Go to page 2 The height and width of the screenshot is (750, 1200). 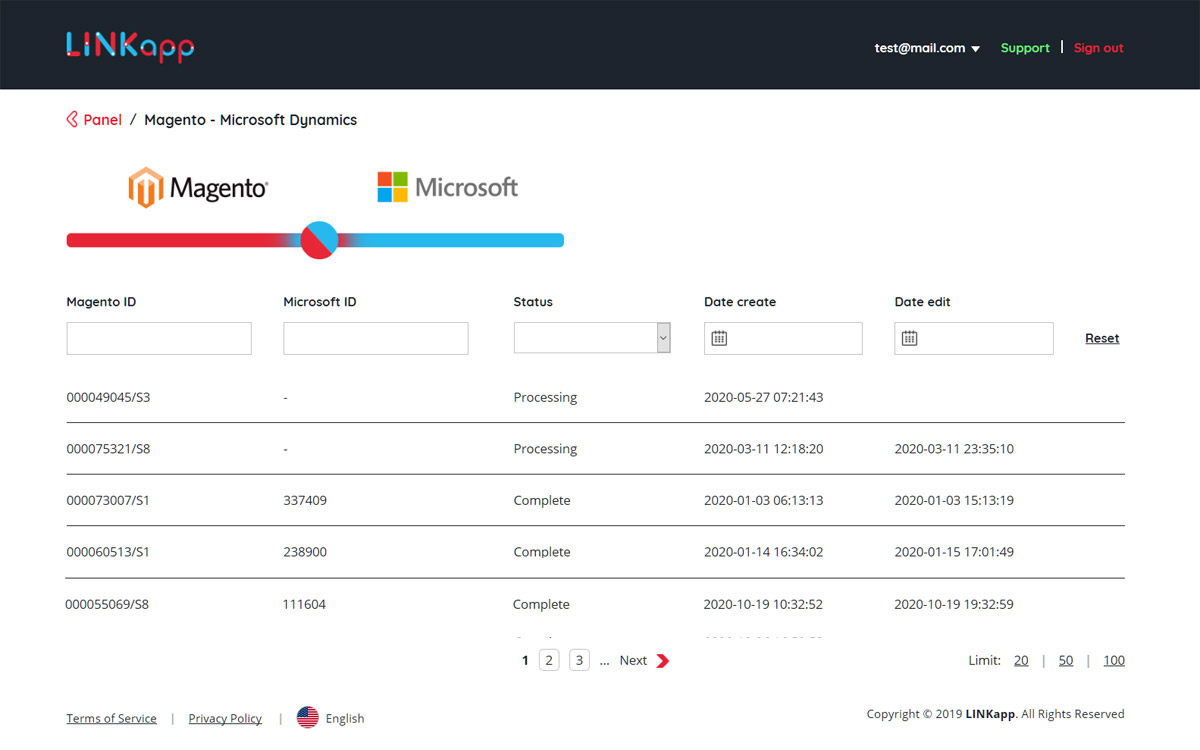(549, 660)
